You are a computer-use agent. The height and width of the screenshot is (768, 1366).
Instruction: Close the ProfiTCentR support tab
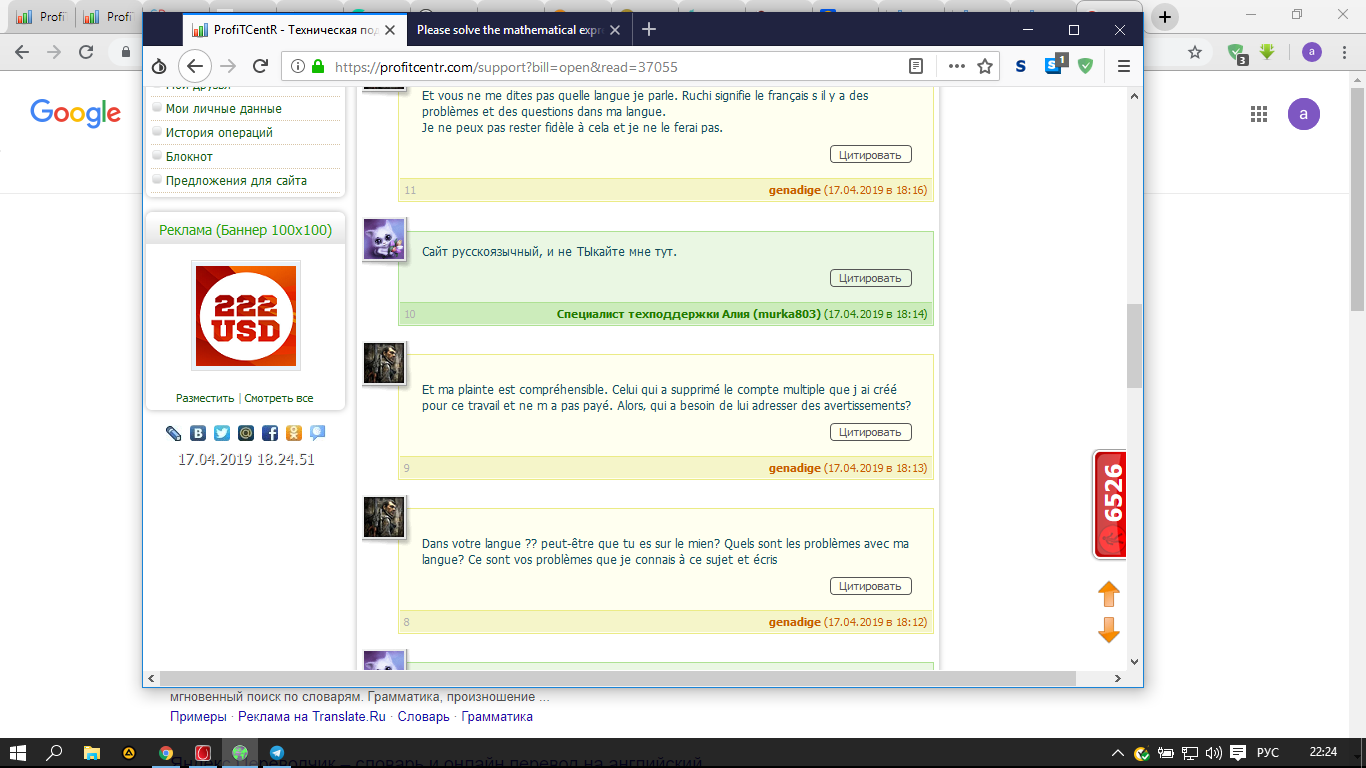(x=390, y=30)
